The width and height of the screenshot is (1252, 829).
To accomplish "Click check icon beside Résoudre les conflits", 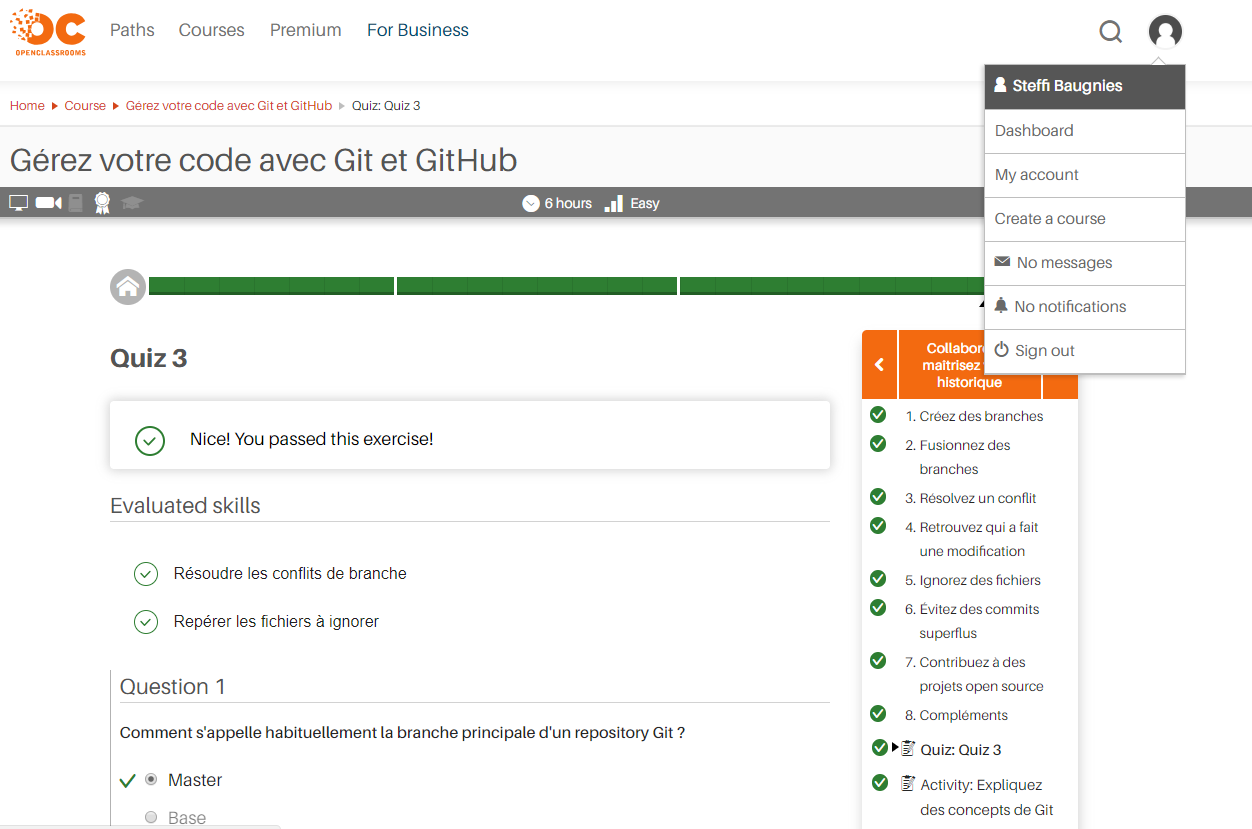I will (x=146, y=574).
